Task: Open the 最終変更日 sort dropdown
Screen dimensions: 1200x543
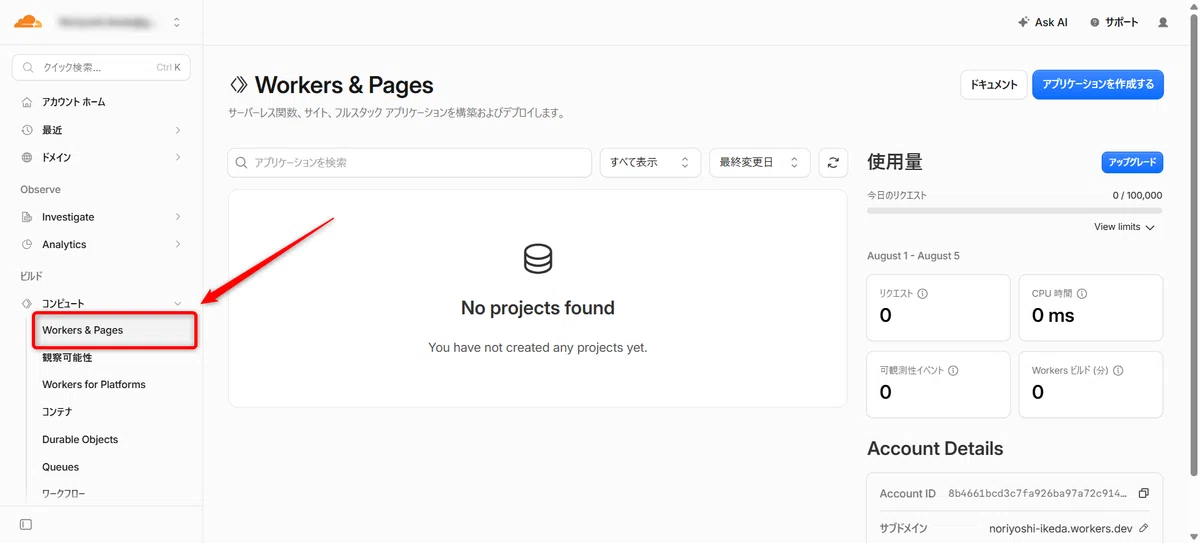Action: [x=760, y=162]
